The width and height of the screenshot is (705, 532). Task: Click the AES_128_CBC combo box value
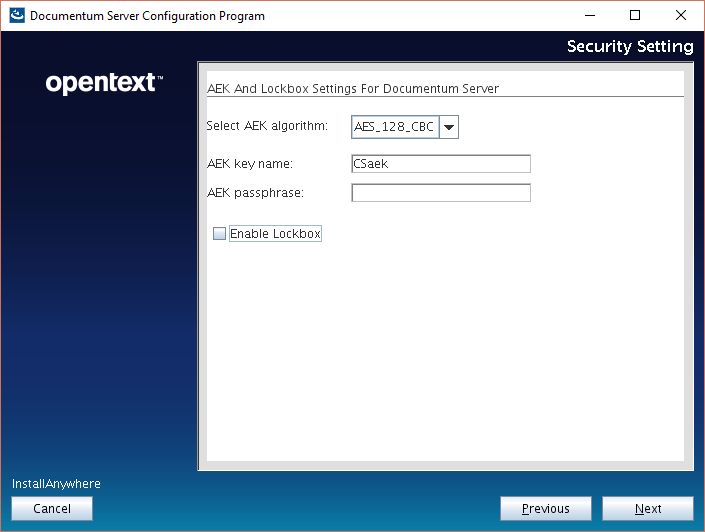[395, 127]
